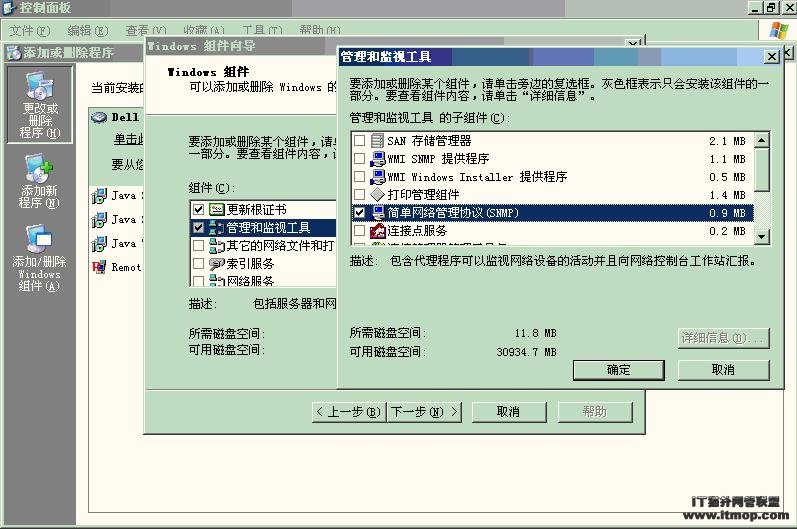This screenshot has width=797, height=529.
Task: Click the WMI SNMP 提供程序 icon
Action: [377, 159]
